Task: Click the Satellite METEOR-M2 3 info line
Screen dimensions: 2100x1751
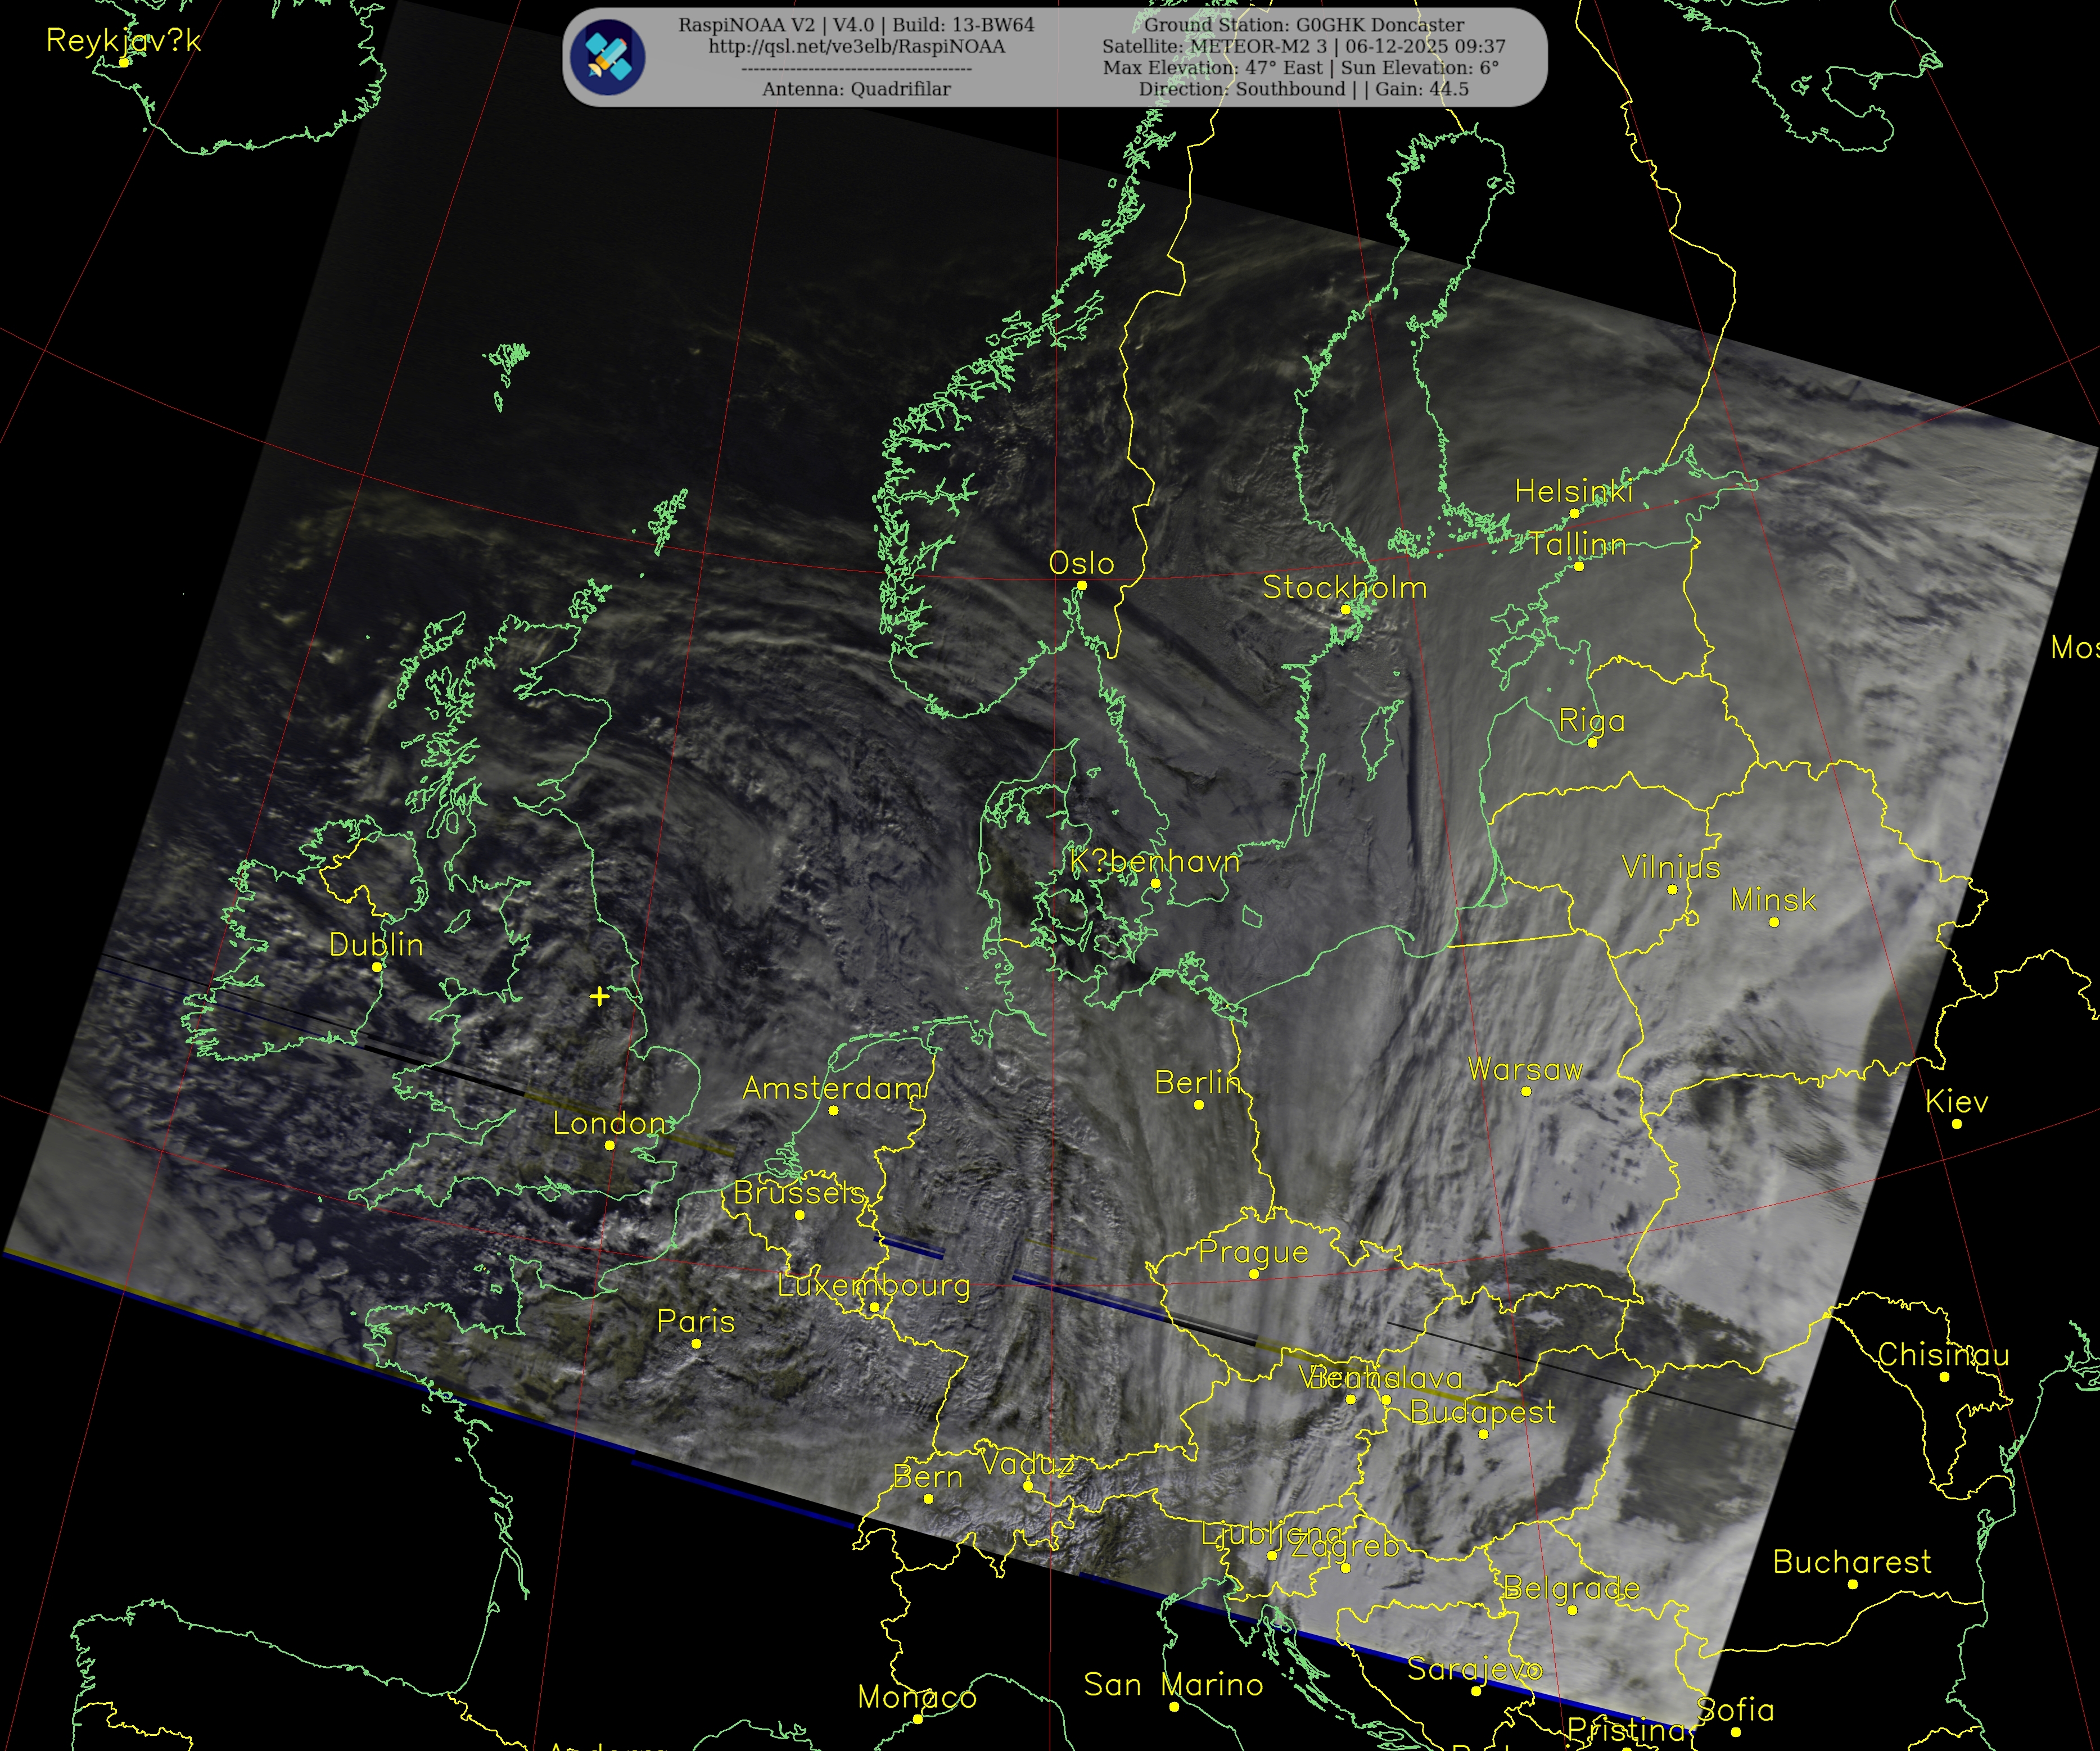Action: [x=1304, y=46]
